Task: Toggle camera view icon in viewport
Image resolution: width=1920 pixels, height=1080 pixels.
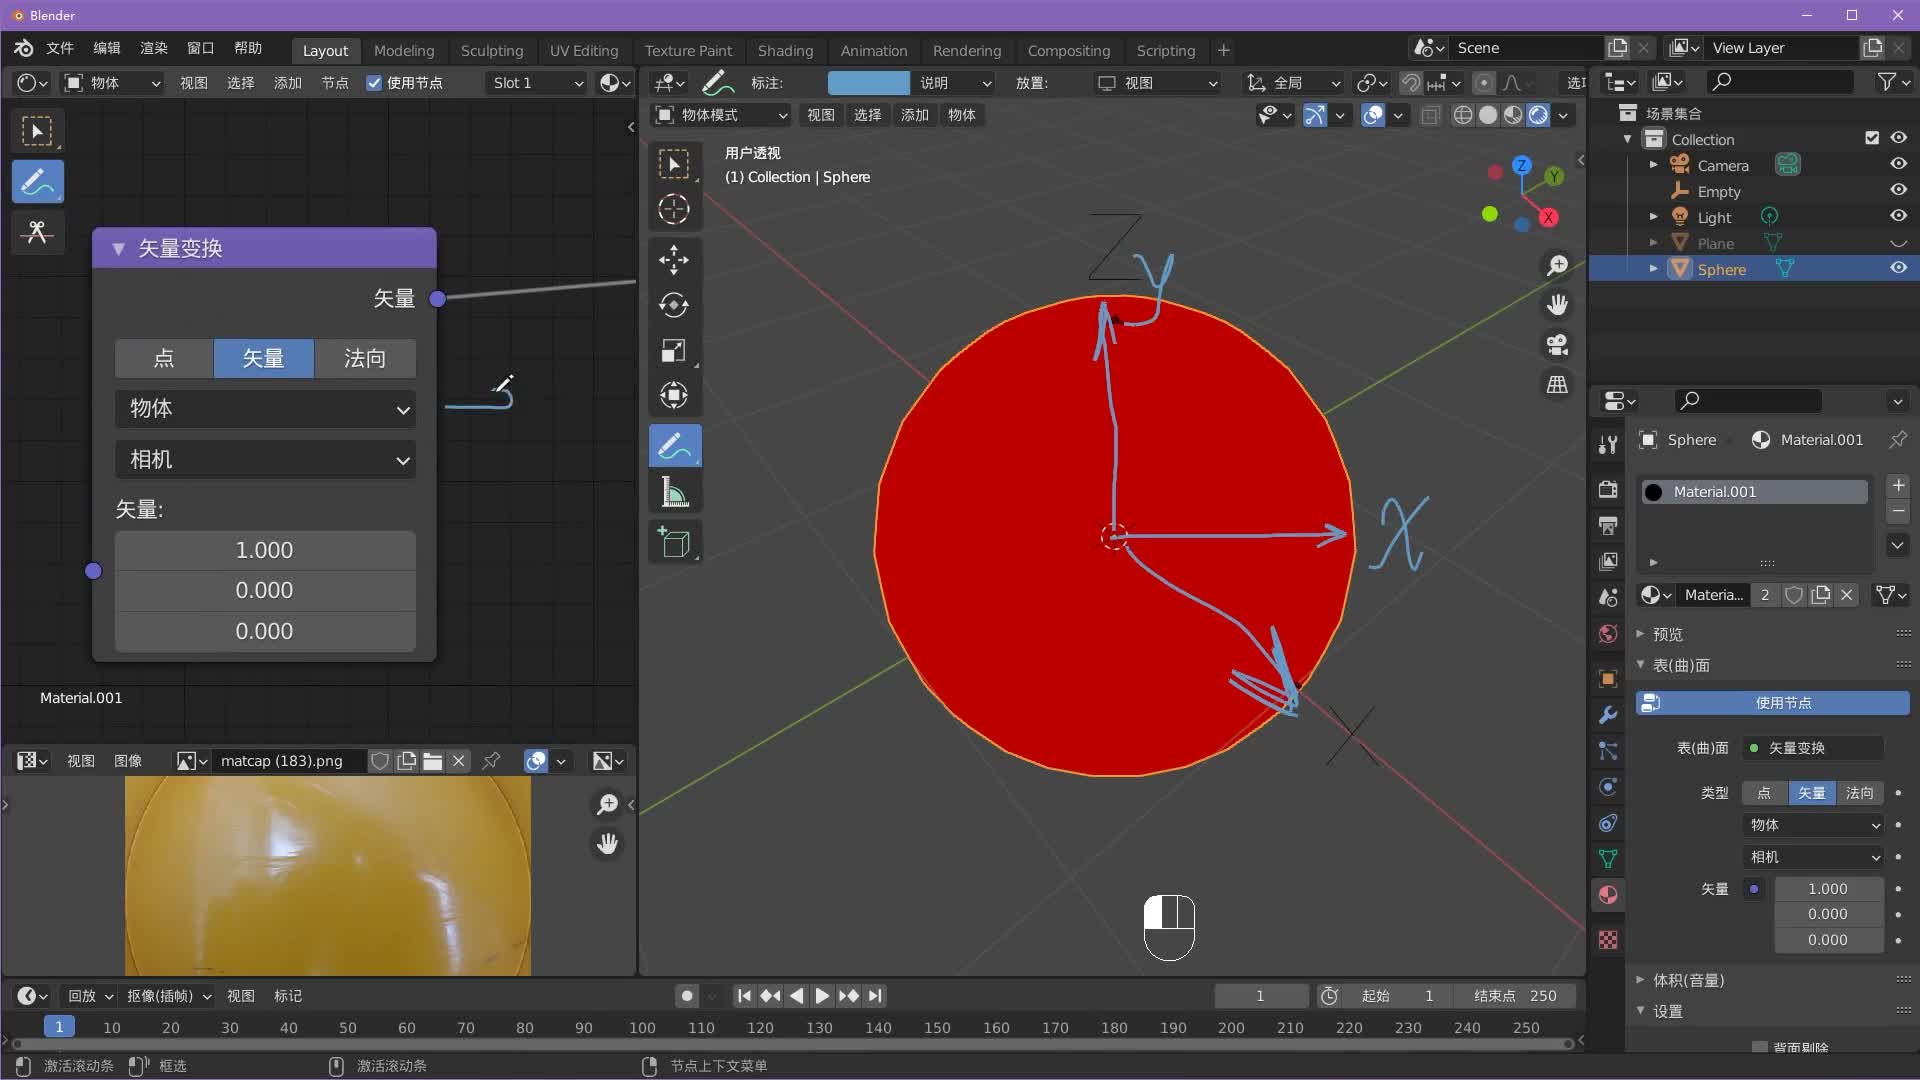Action: pos(1557,345)
